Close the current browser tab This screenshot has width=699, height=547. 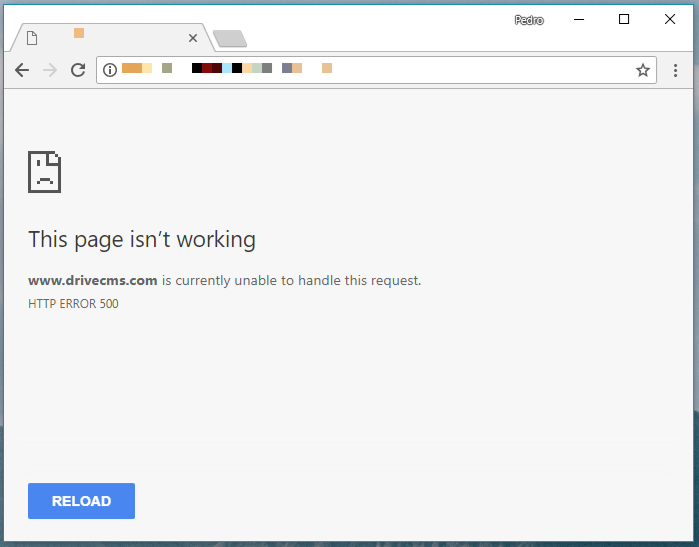point(193,38)
